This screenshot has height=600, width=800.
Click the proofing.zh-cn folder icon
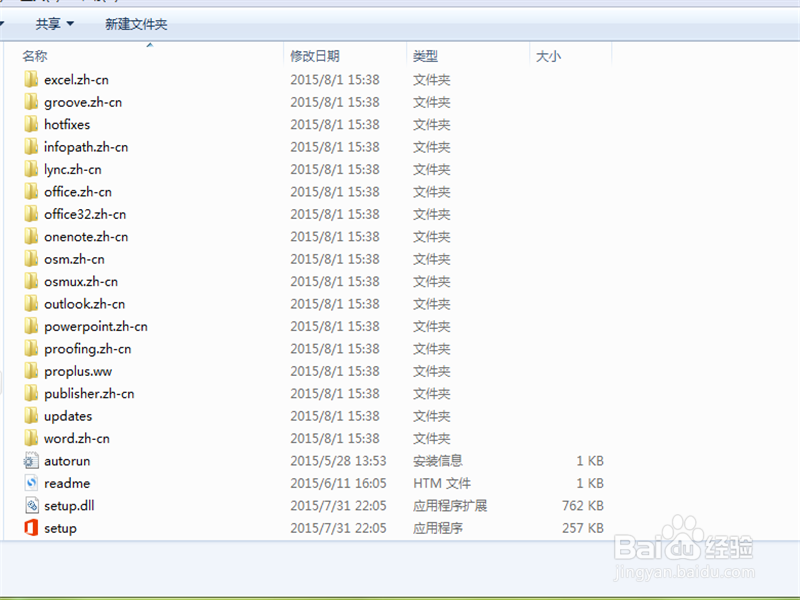31,348
